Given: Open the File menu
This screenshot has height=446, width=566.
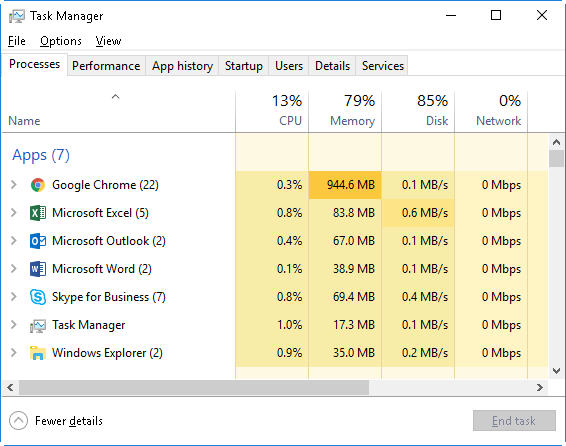Looking at the screenshot, I should [17, 41].
